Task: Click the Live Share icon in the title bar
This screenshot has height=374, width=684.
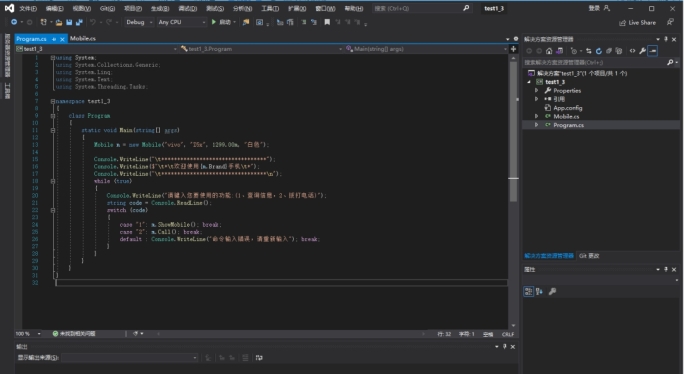Action: (x=622, y=23)
